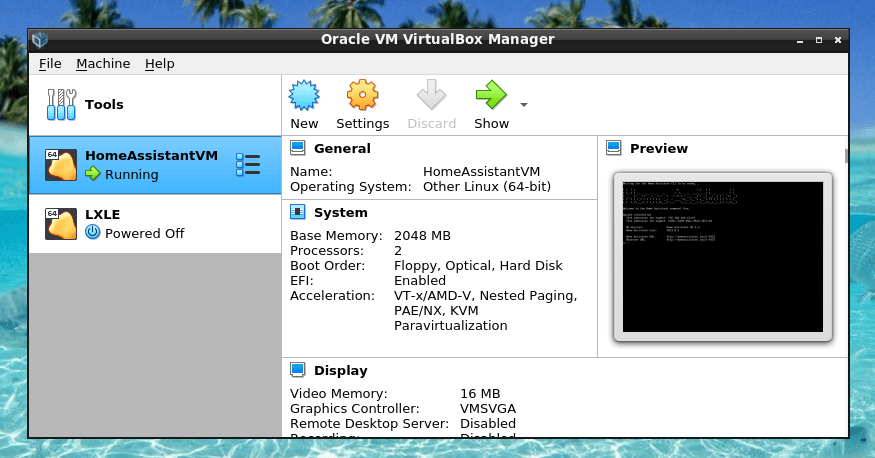Click the details pane vertical scrollbar handle

(847, 156)
